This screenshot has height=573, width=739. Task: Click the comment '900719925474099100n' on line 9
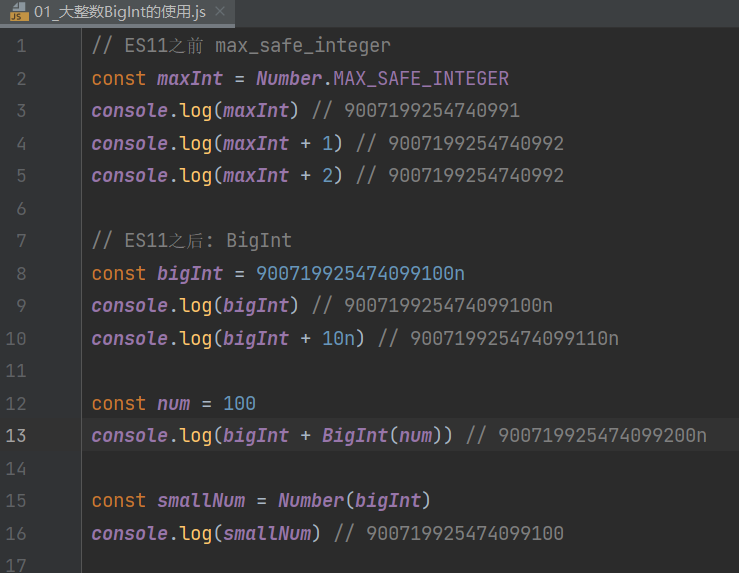click(x=448, y=306)
